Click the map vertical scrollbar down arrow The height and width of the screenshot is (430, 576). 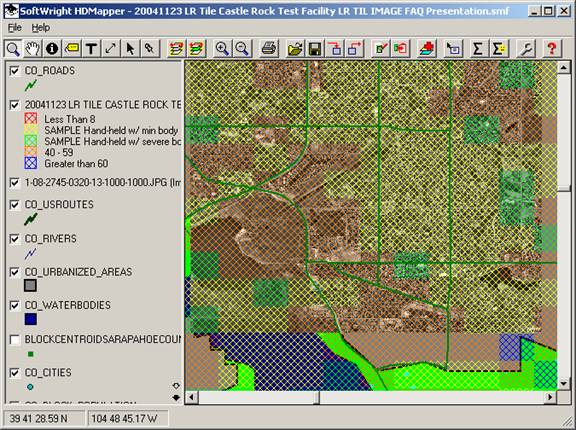click(x=564, y=384)
